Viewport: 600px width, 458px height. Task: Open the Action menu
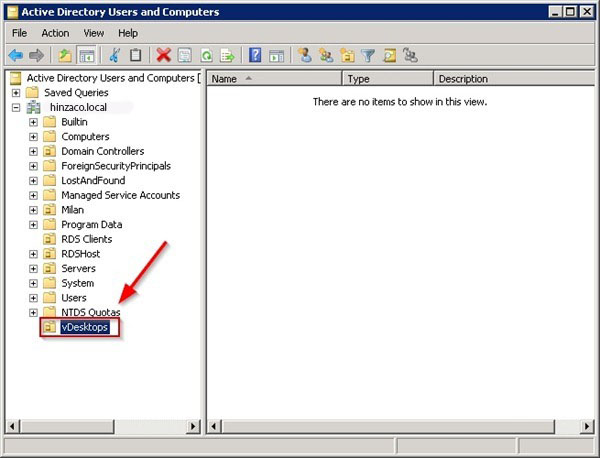55,33
